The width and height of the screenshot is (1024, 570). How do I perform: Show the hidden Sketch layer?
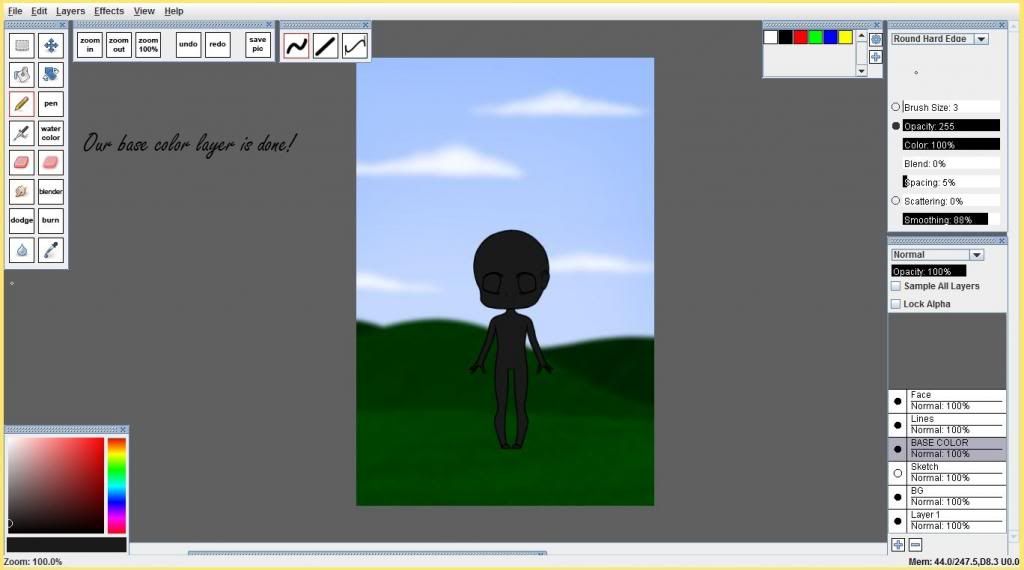pyautogui.click(x=897, y=473)
